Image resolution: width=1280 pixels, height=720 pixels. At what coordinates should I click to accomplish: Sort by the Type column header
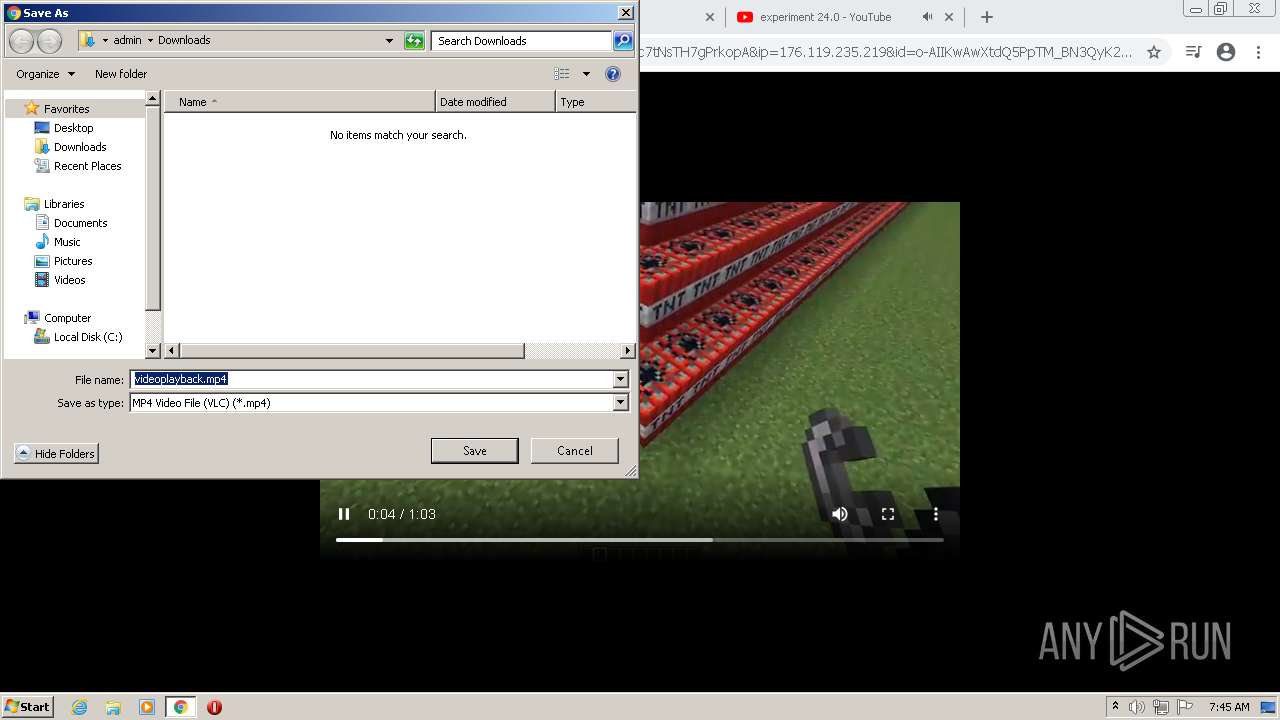tap(595, 102)
